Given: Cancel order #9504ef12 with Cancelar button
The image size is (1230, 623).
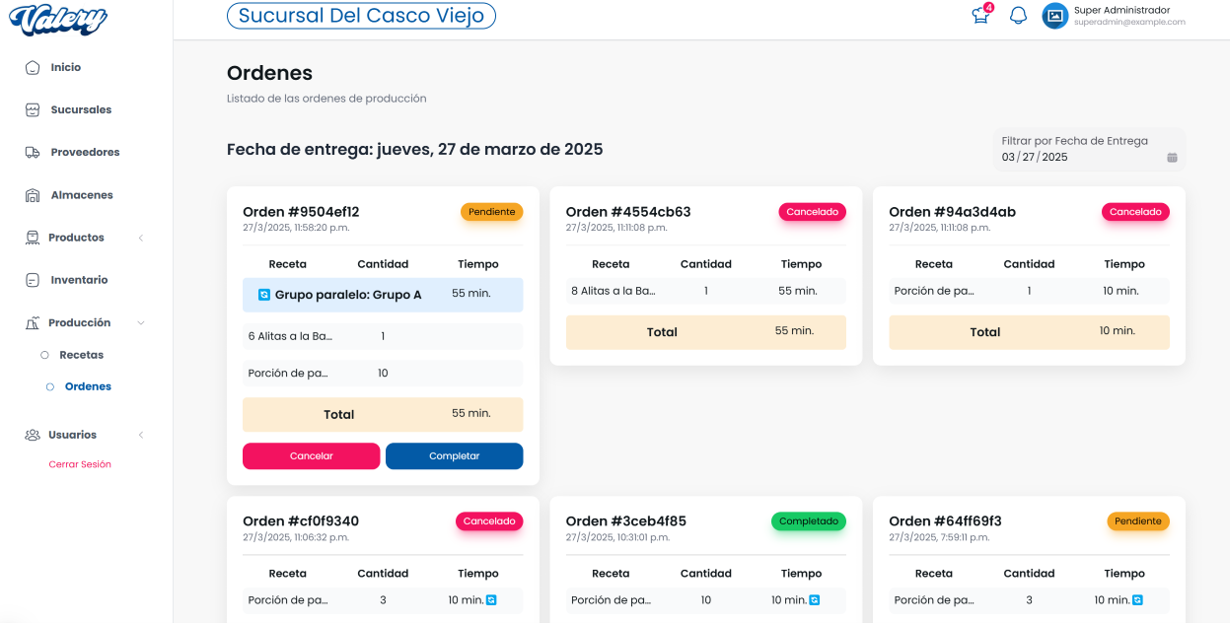Looking at the screenshot, I should pyautogui.click(x=311, y=456).
